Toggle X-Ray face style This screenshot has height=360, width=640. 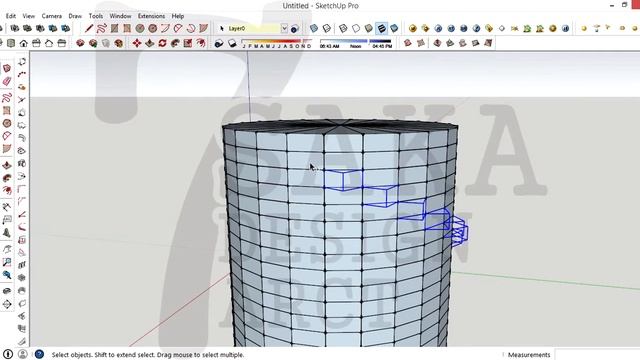(x=314, y=29)
